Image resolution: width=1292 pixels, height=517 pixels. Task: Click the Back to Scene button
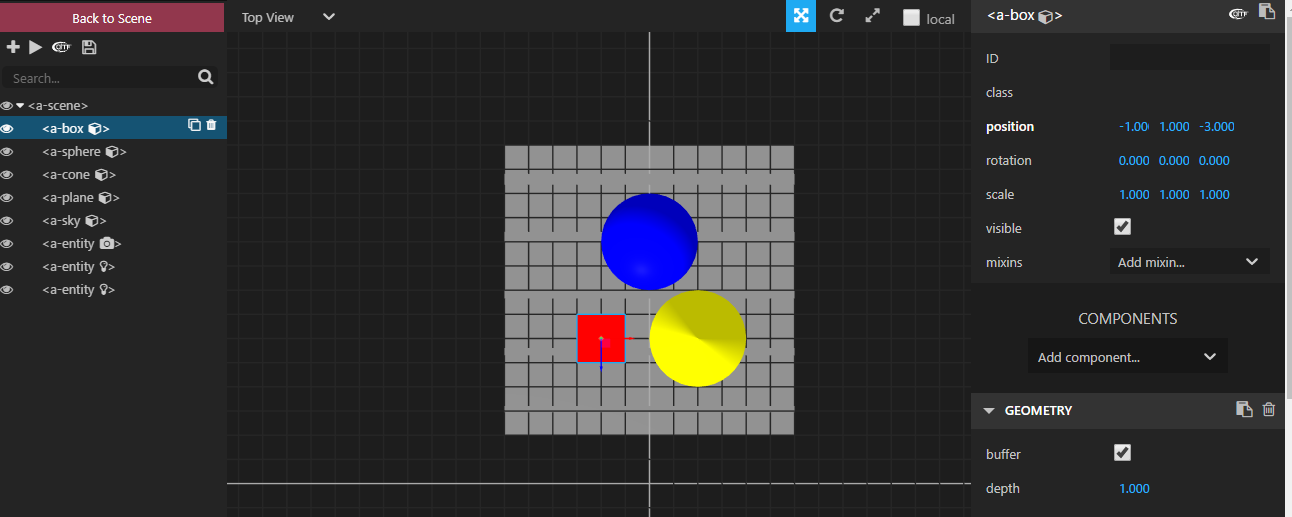112,18
